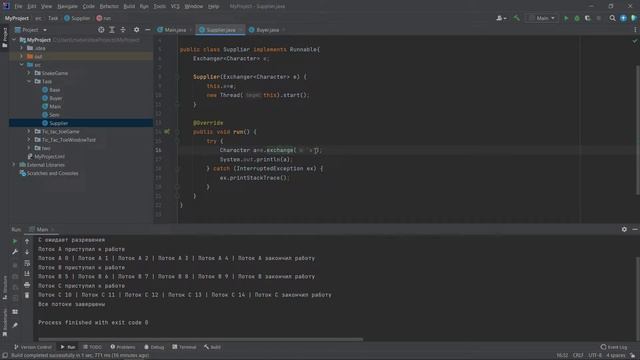Expand the SnakeGame package
Viewport: 640px width, 360px height.
point(29,73)
